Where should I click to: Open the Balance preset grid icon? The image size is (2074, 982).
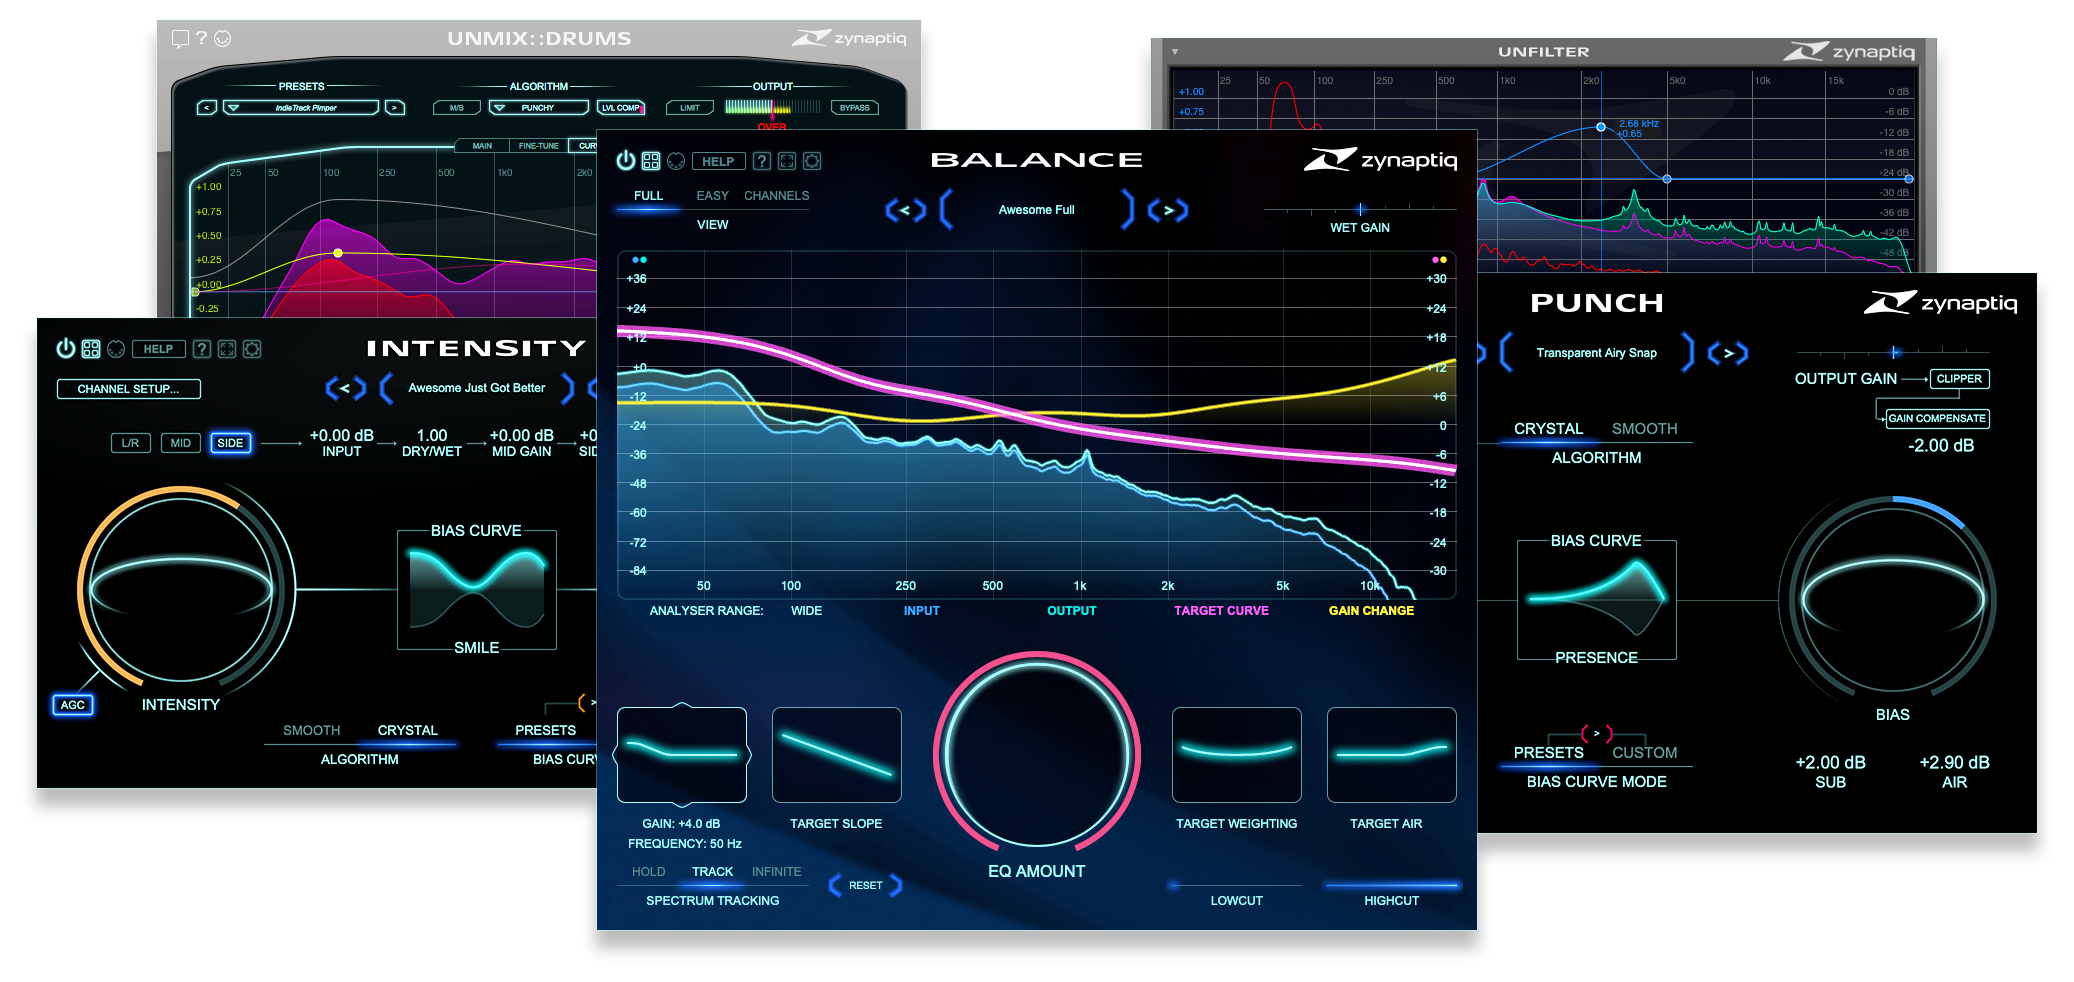(651, 161)
